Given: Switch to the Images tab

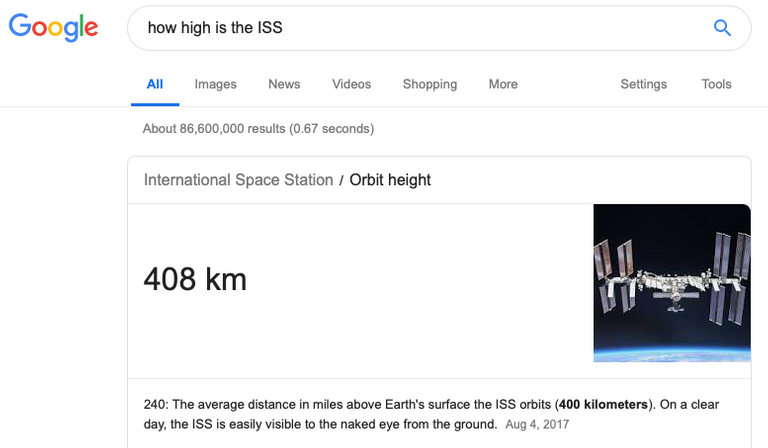Looking at the screenshot, I should [216, 84].
